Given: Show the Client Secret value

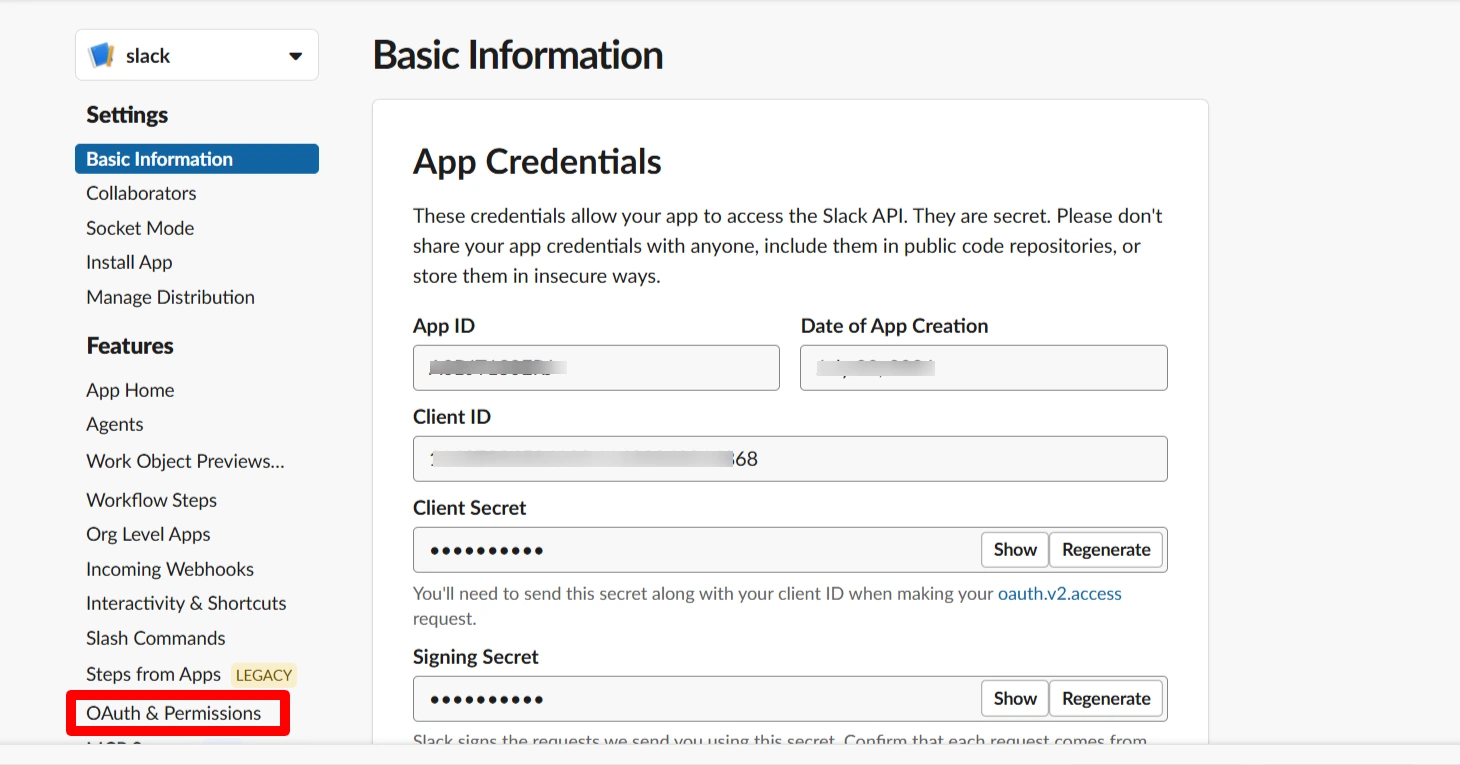Looking at the screenshot, I should [x=1015, y=550].
